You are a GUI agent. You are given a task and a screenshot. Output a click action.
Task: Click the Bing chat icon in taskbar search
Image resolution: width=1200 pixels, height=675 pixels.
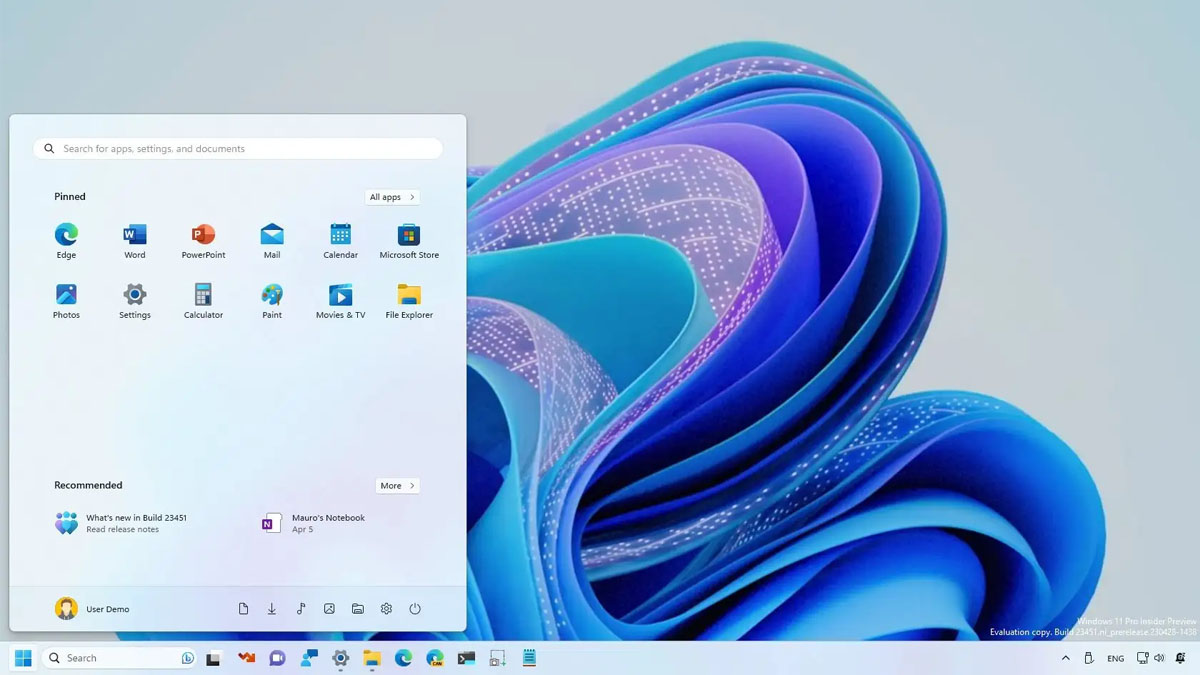pyautogui.click(x=187, y=658)
